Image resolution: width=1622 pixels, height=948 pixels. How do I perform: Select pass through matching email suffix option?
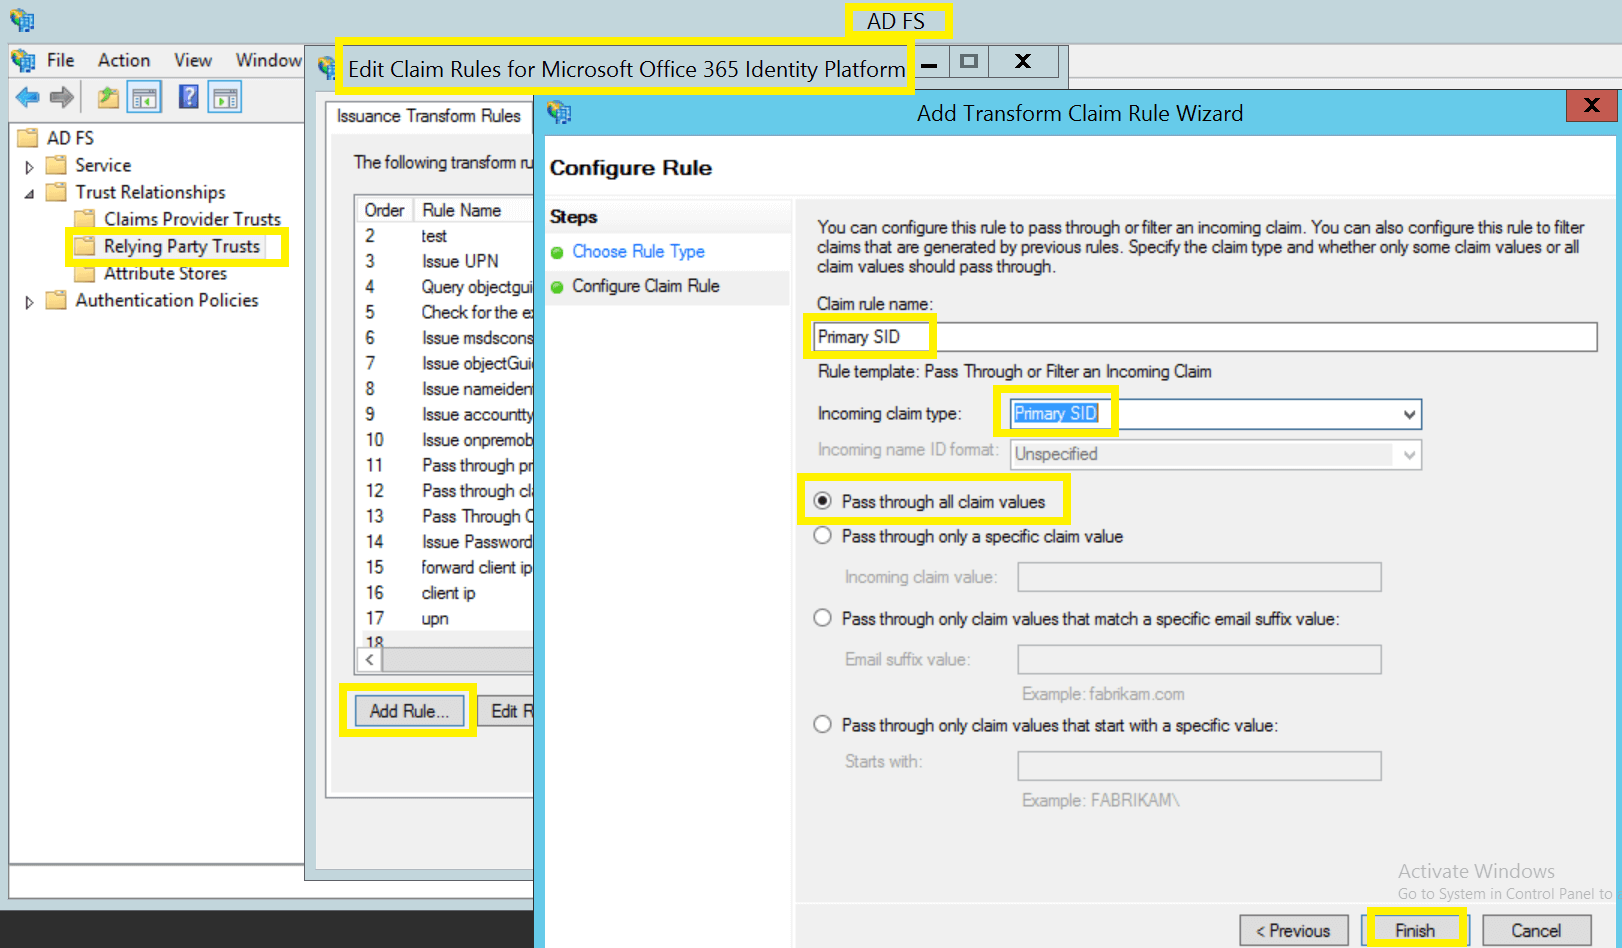point(822,618)
